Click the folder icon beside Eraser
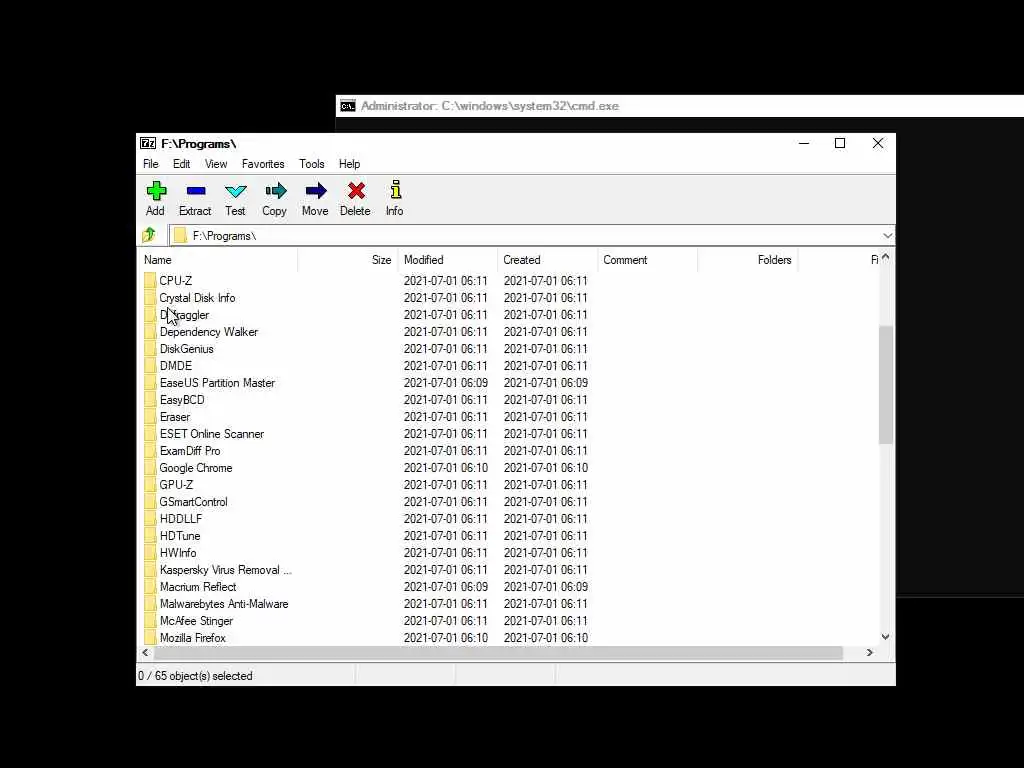 (150, 417)
